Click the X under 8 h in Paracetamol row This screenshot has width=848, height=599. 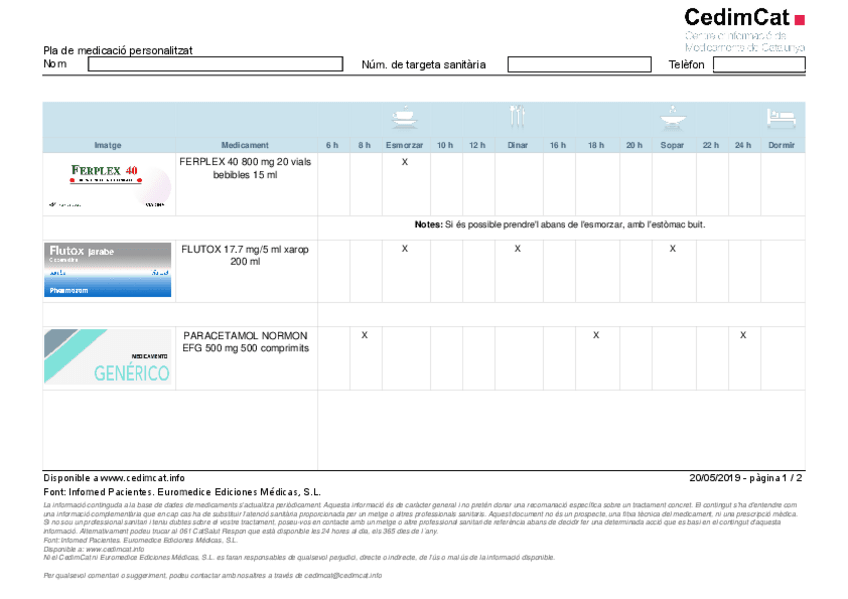(365, 335)
